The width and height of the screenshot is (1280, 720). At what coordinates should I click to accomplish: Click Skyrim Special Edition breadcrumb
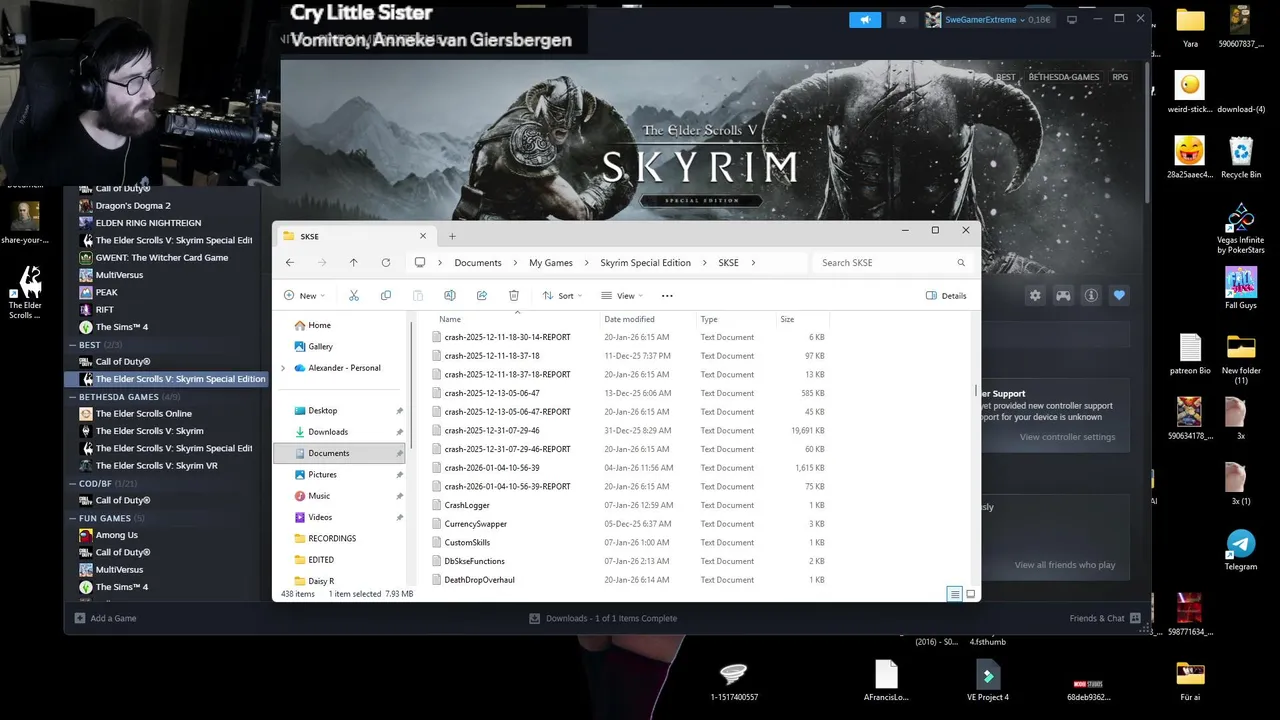tap(645, 263)
